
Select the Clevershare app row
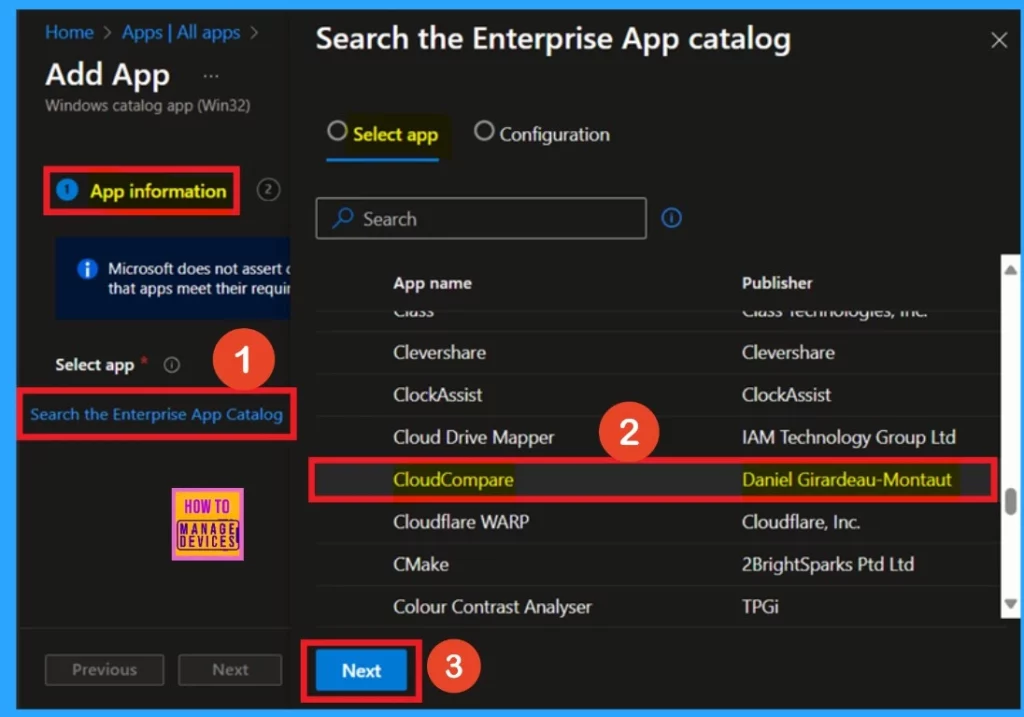657,353
